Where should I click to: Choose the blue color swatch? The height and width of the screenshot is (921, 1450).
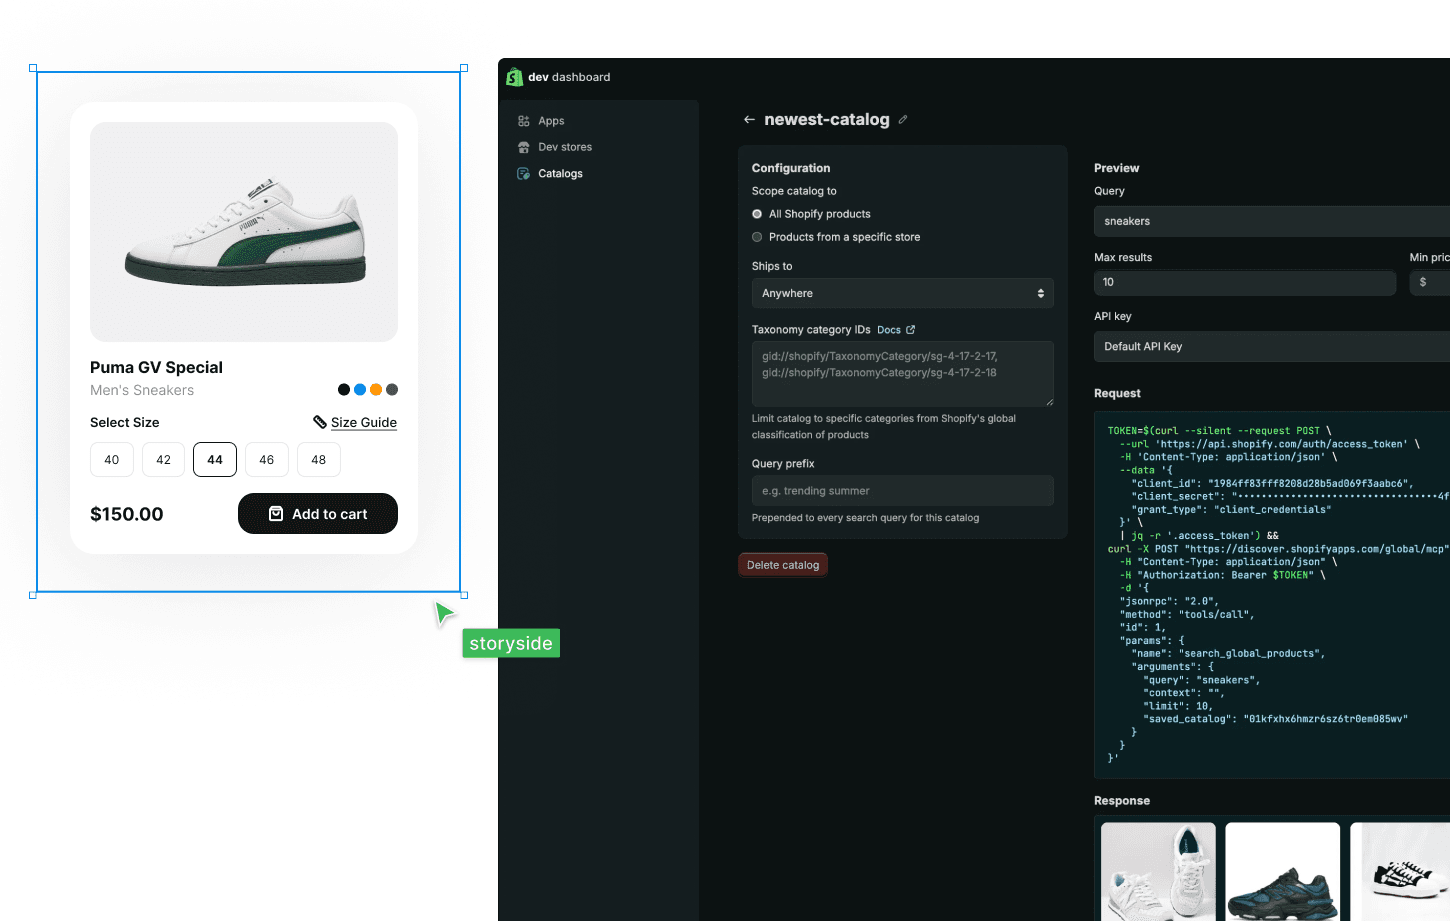360,390
